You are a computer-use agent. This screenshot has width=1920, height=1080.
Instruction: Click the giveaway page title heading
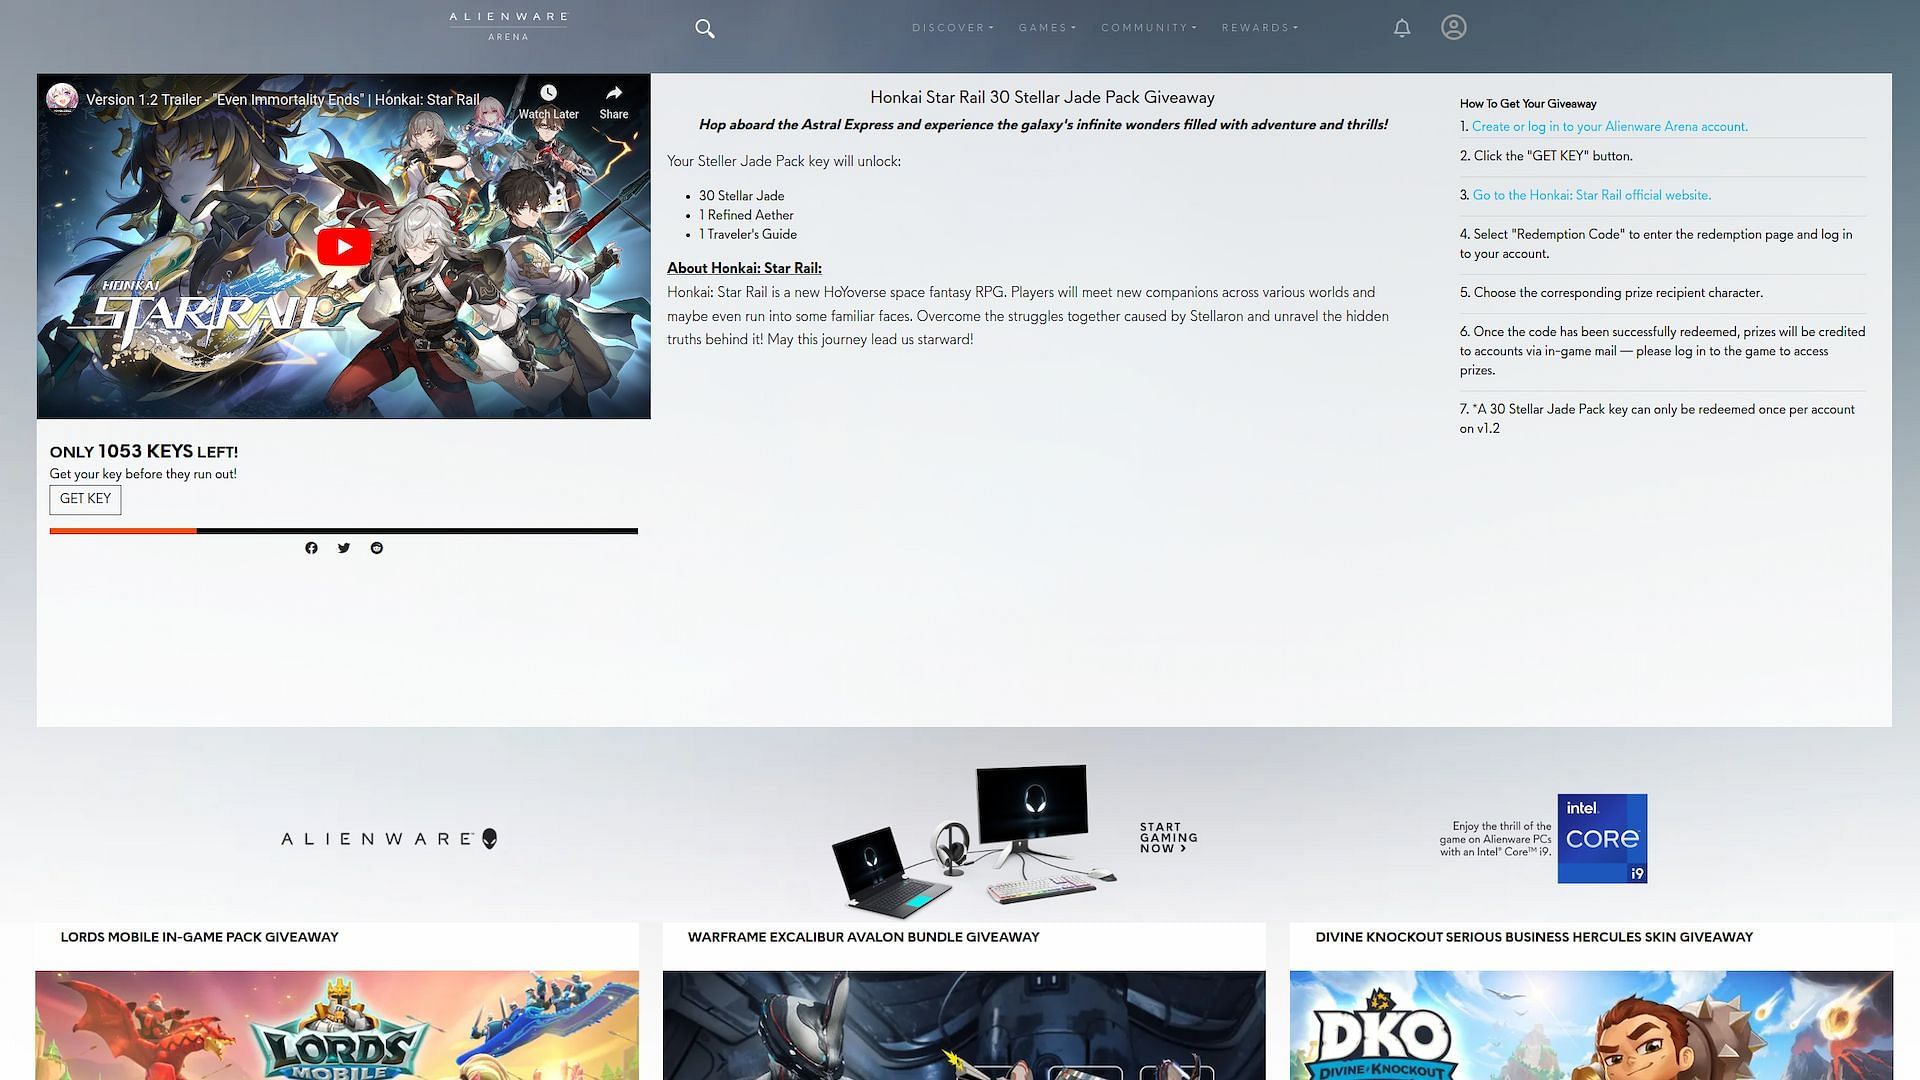point(1042,98)
